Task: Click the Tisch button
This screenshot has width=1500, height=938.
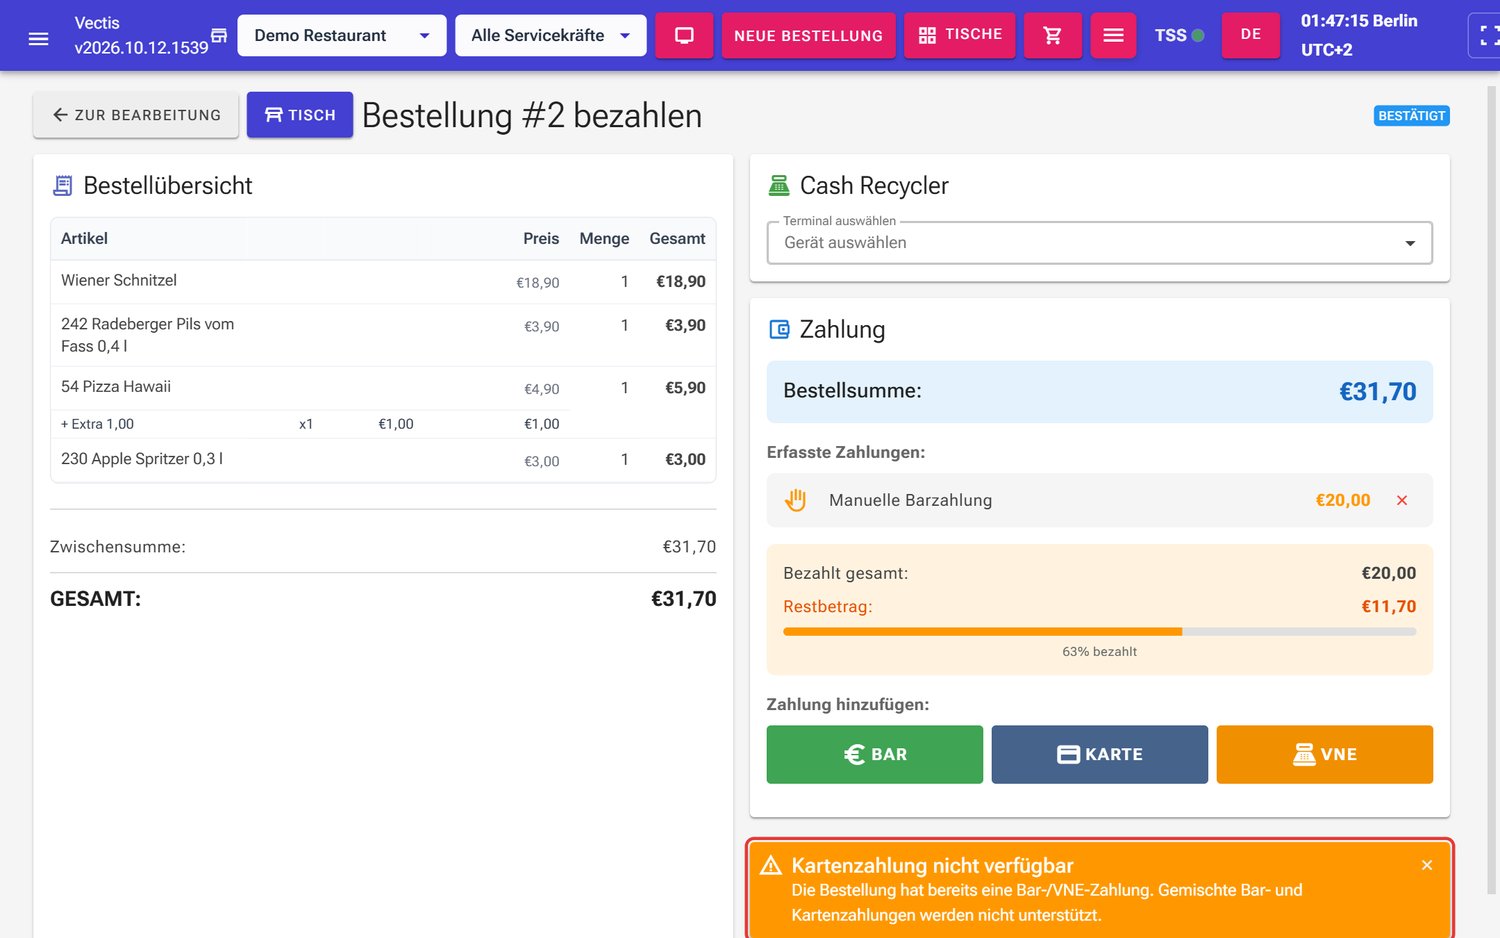Action: click(x=300, y=115)
